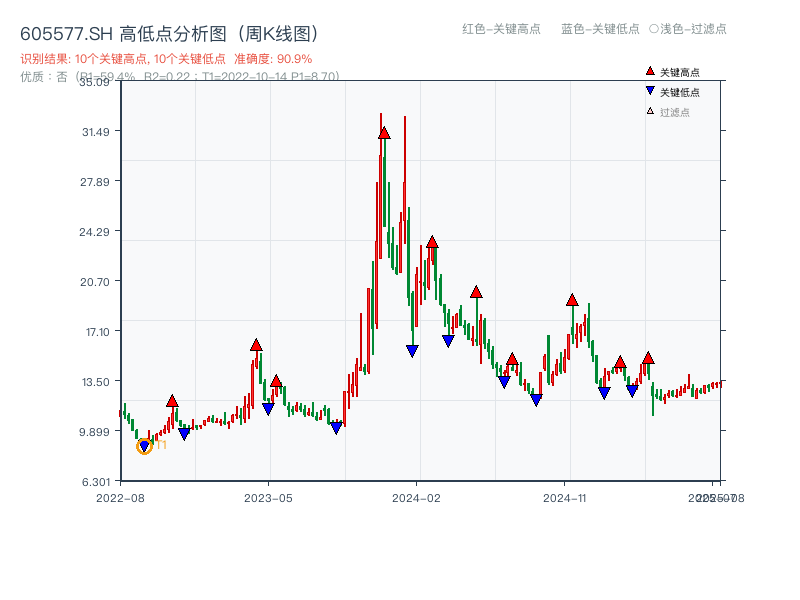Click the orange circled T1 annotation point
Image resolution: width=800 pixels, height=600 pixels.
pos(143,447)
